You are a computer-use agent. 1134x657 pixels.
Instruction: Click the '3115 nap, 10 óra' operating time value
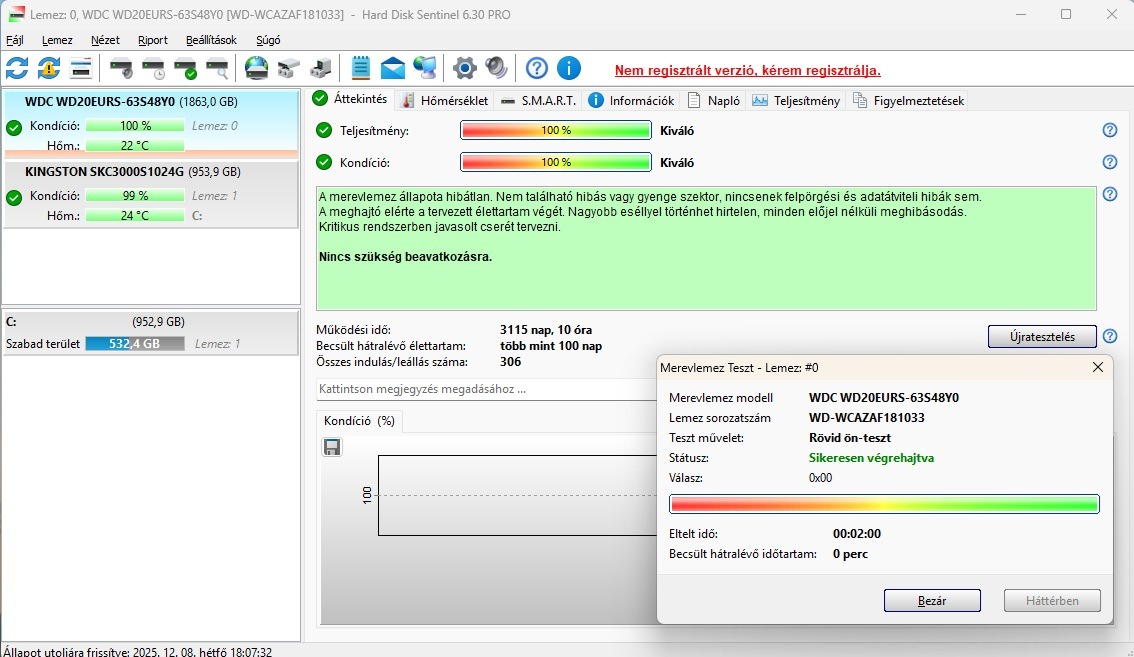[x=546, y=330]
